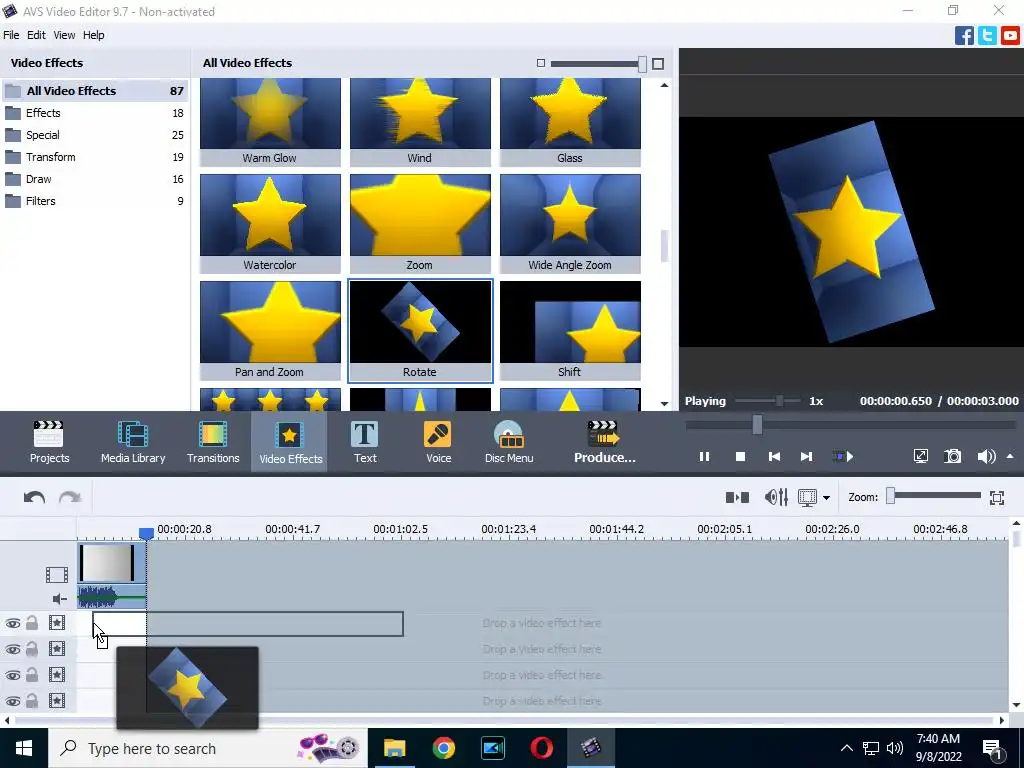The width and height of the screenshot is (1024, 768).
Task: Open the Text section
Action: (x=365, y=442)
